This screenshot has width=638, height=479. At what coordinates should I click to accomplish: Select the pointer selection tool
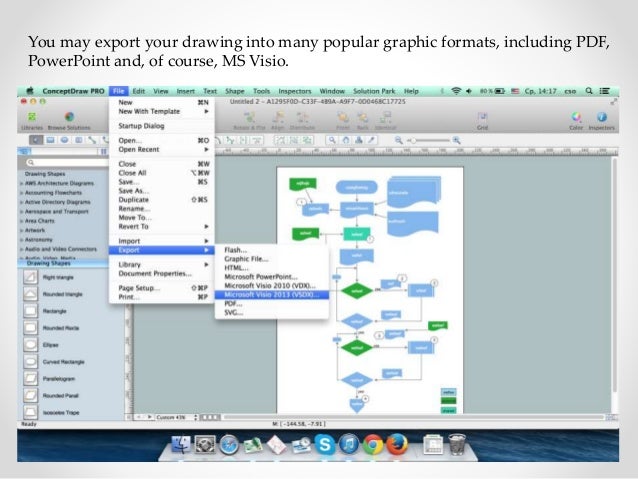[36, 140]
